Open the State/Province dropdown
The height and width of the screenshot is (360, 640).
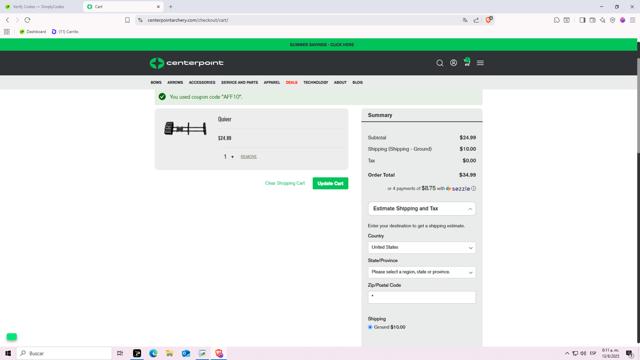[x=422, y=272]
